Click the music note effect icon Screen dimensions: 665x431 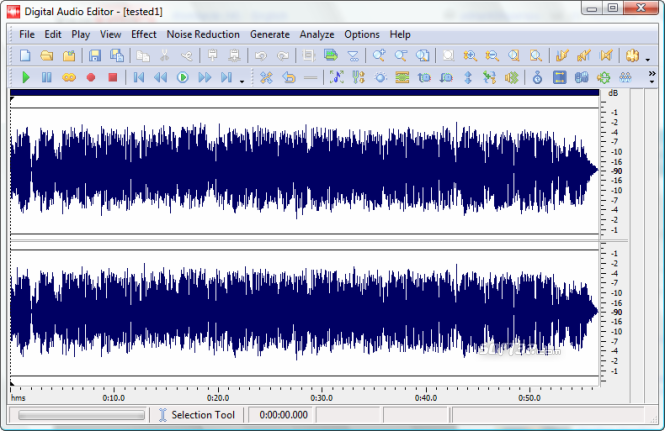pyautogui.click(x=337, y=77)
